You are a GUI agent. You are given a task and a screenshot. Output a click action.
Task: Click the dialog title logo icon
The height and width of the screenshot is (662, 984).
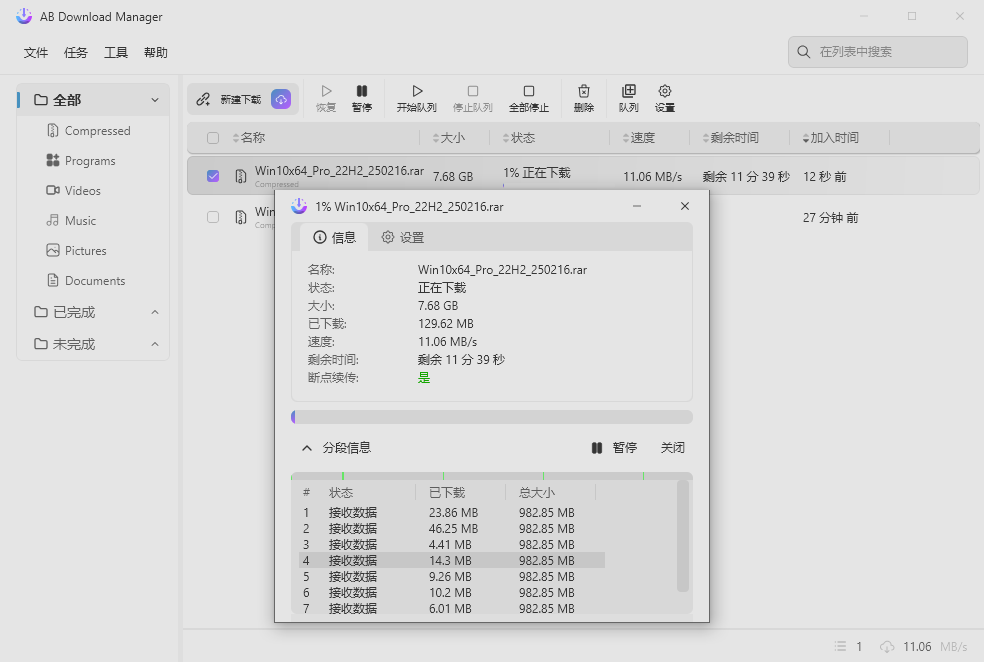[x=299, y=206]
